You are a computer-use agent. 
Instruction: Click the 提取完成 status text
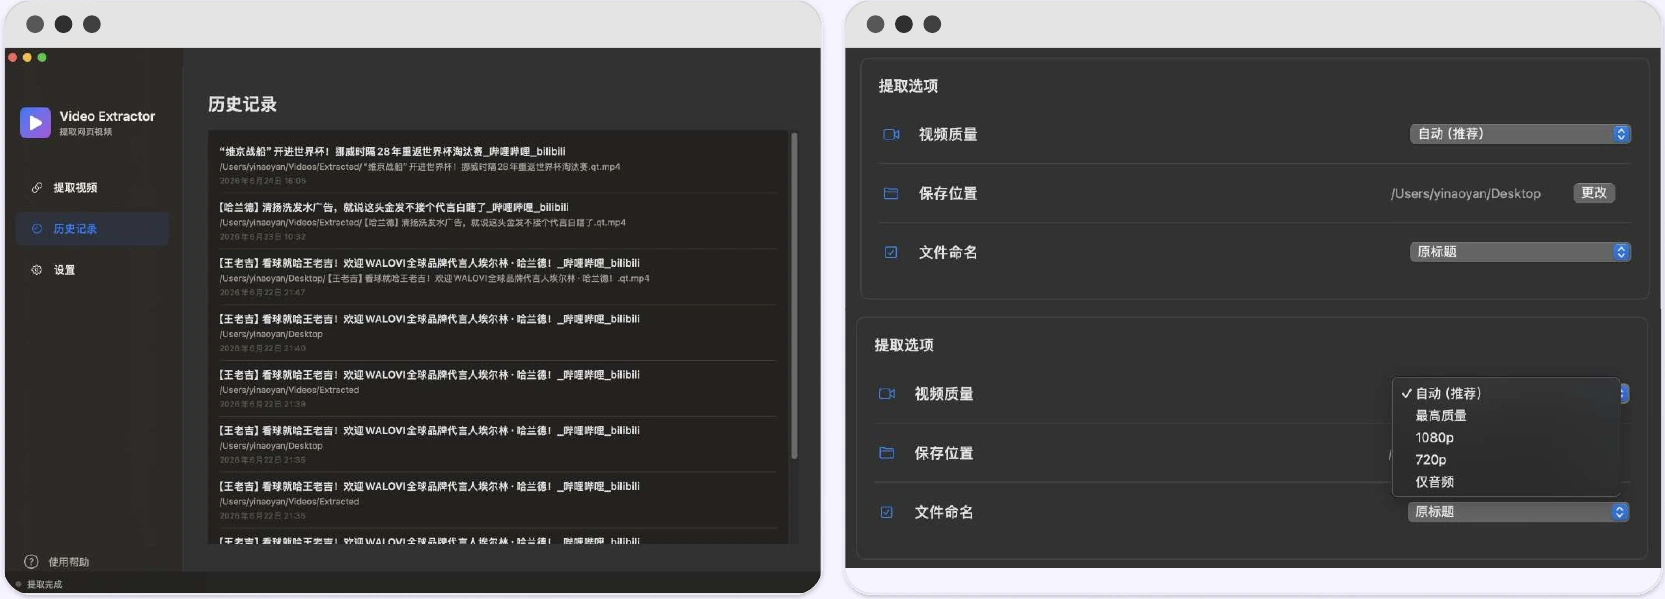[x=44, y=584]
